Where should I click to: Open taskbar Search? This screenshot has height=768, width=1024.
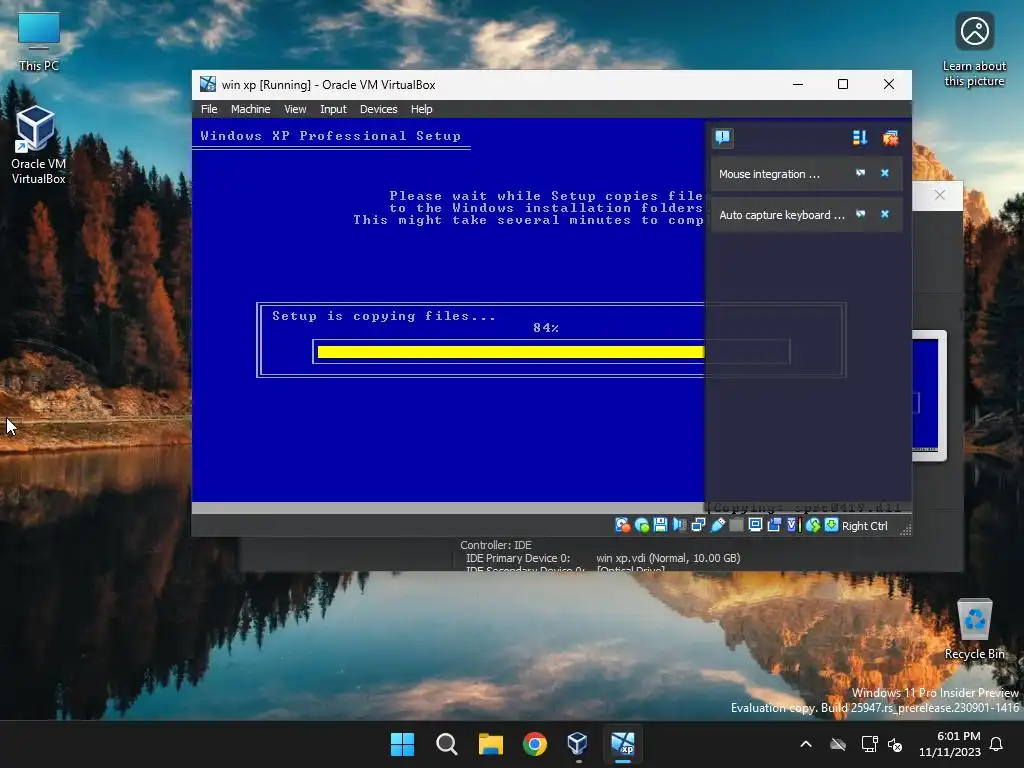tap(446, 744)
